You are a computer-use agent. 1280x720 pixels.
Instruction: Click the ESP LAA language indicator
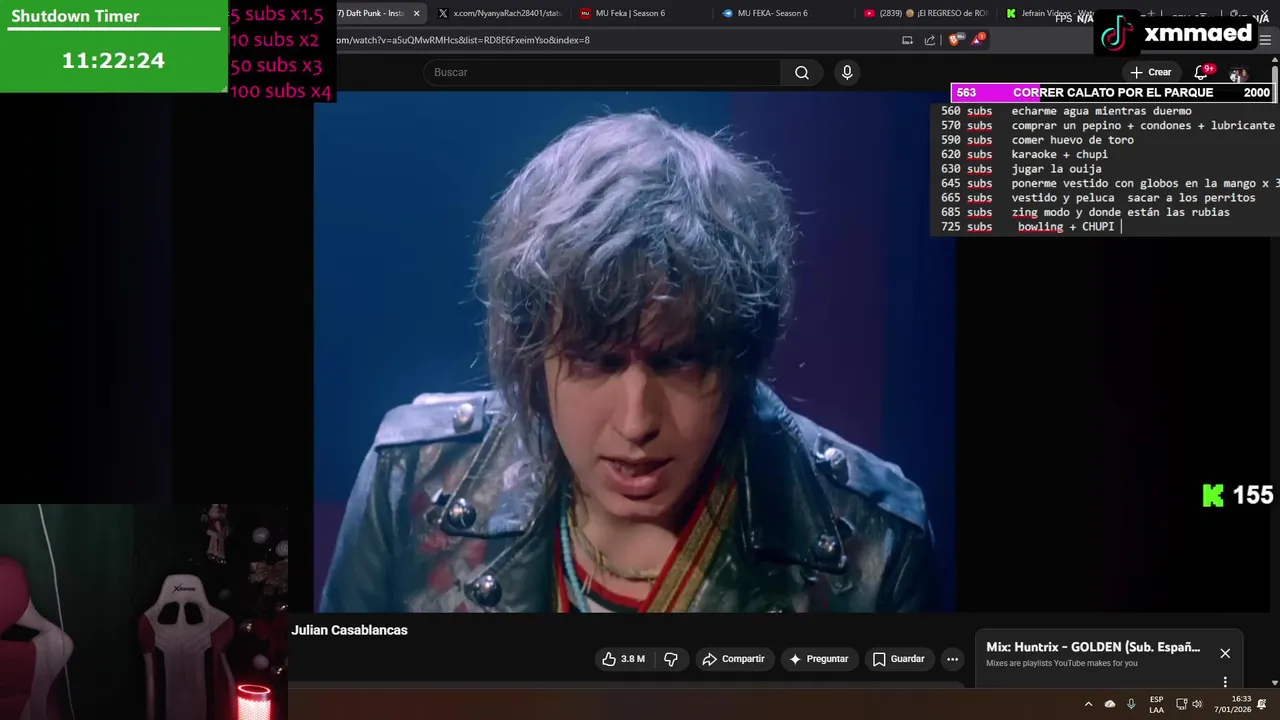(1156, 704)
